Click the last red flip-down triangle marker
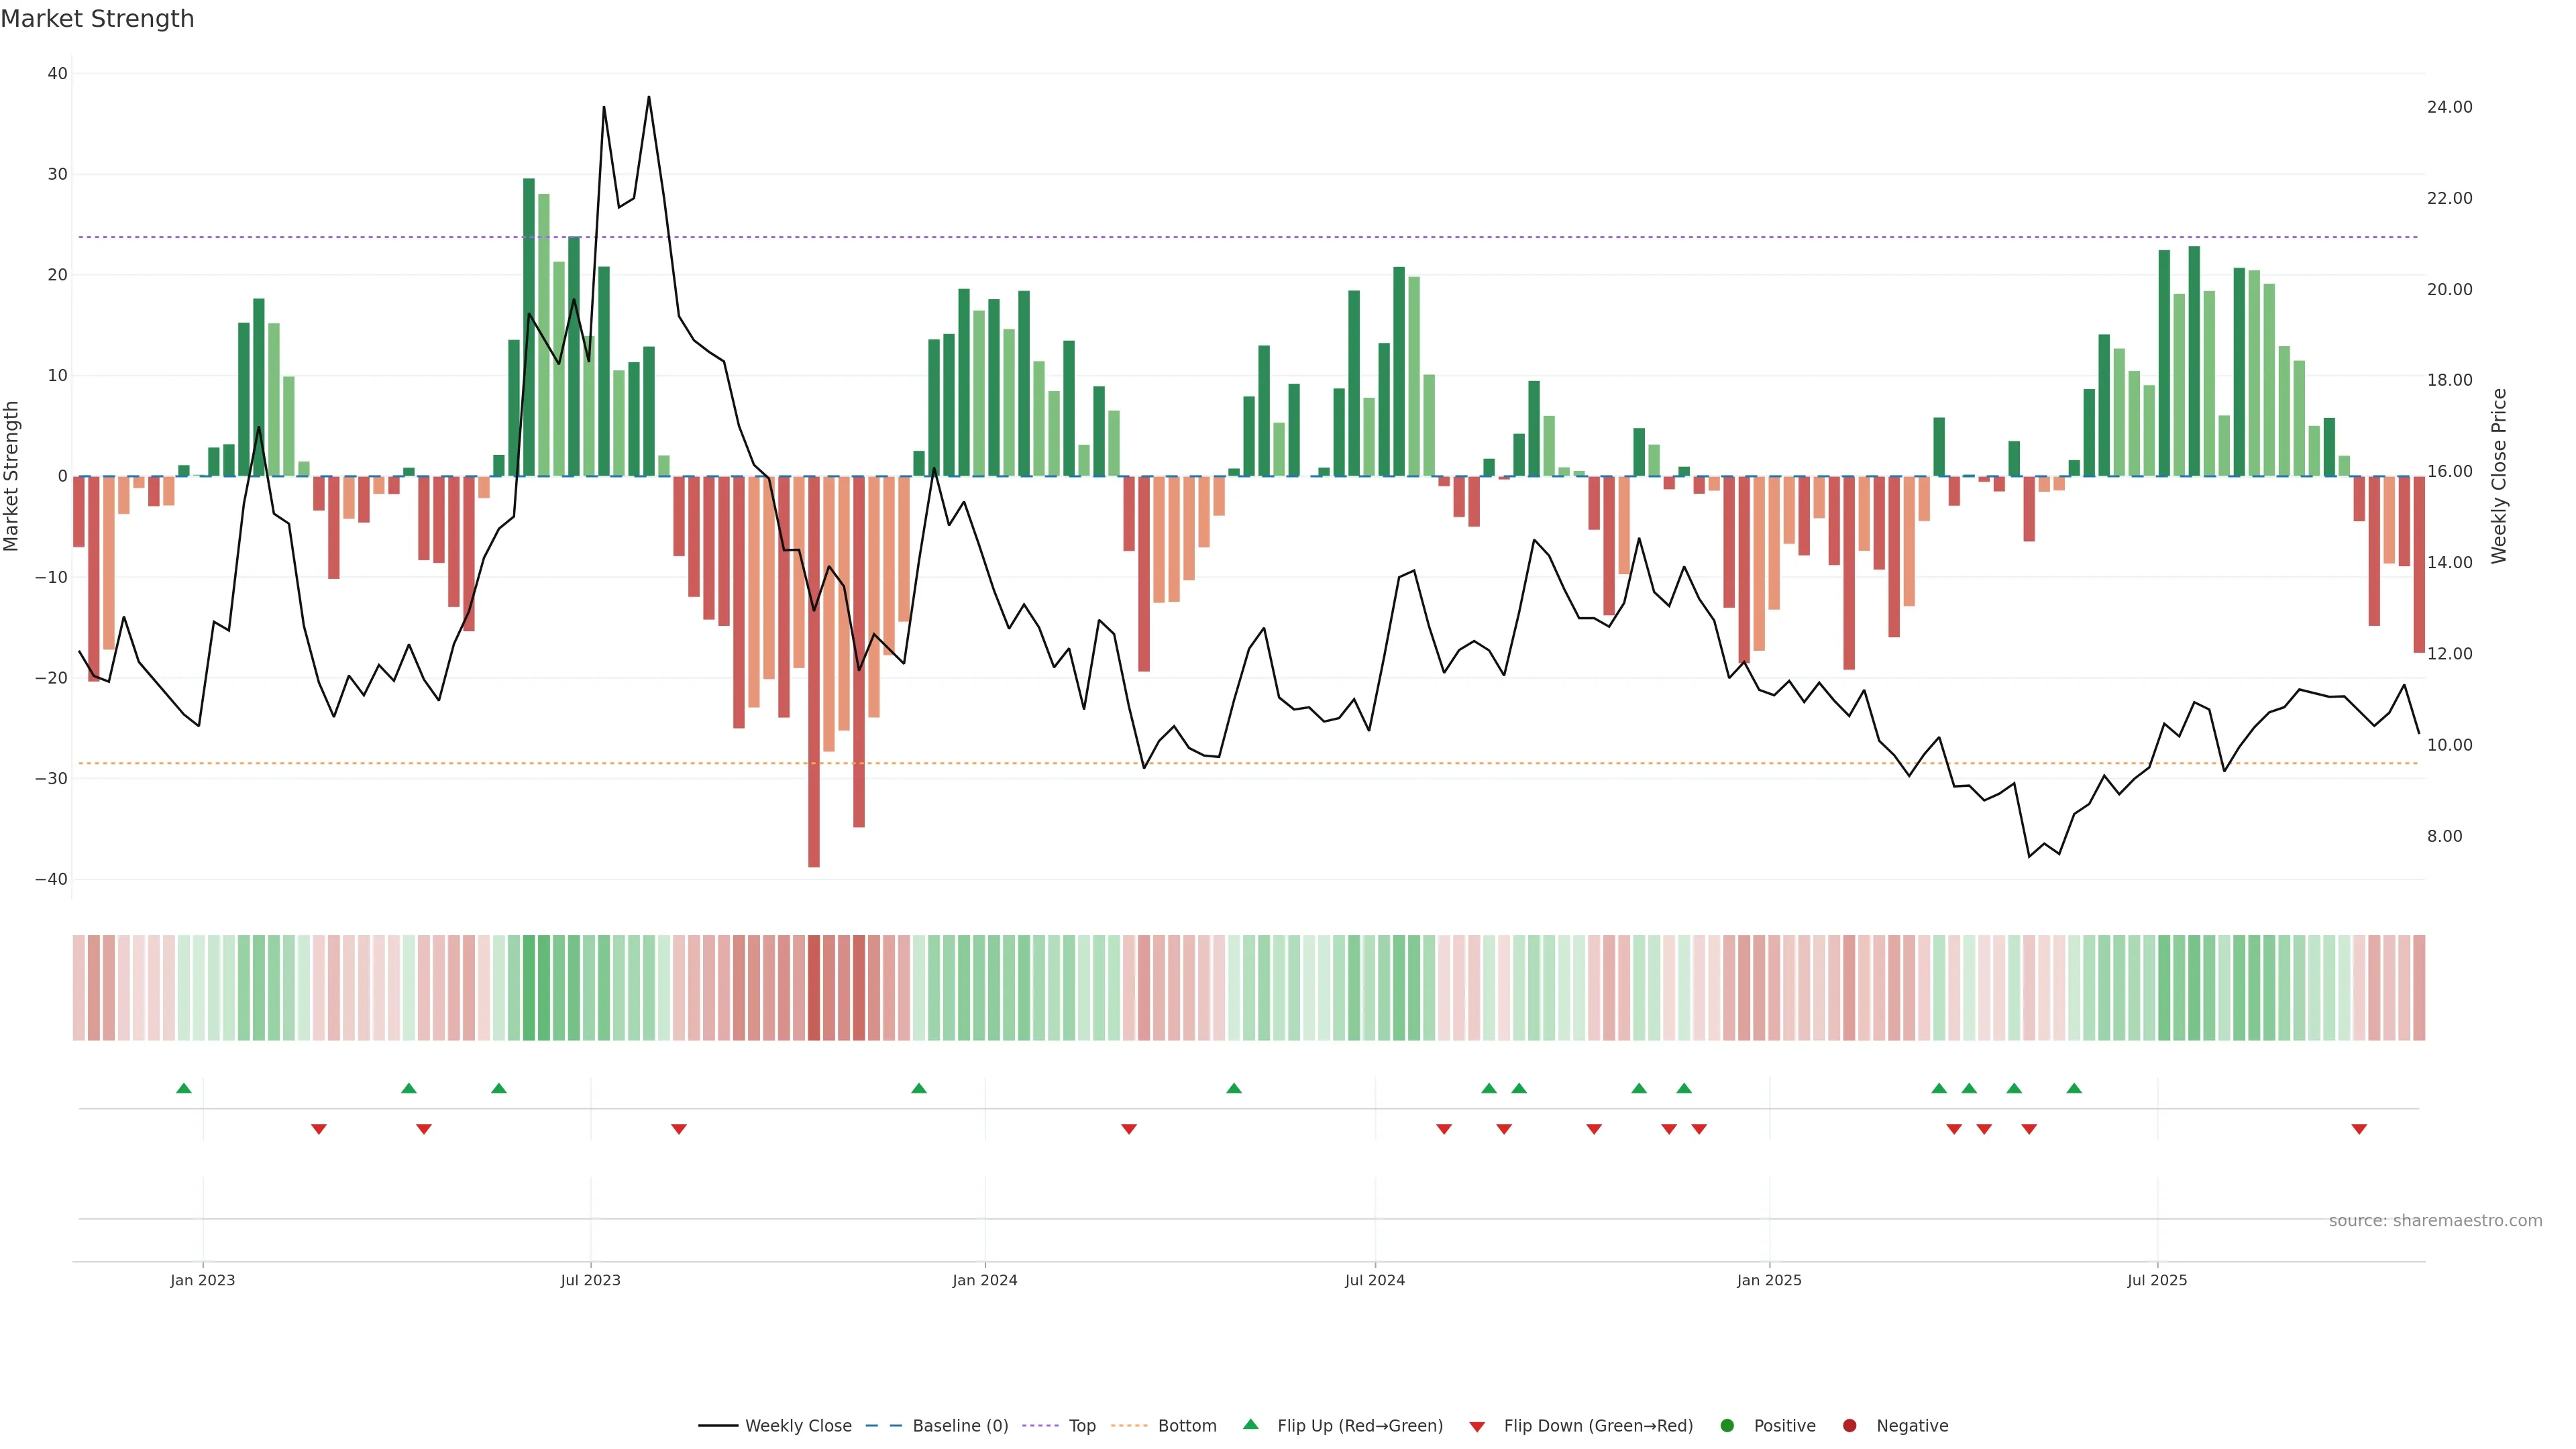This screenshot has height=1449, width=2576. click(x=2359, y=1129)
